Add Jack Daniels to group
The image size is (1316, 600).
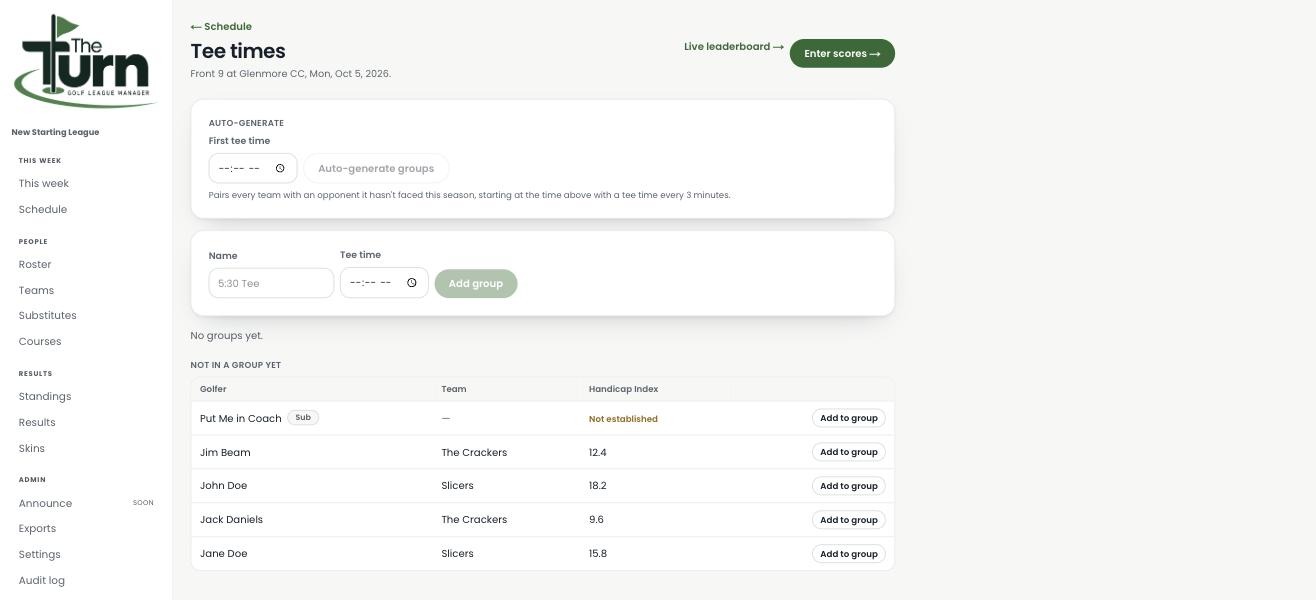click(849, 520)
